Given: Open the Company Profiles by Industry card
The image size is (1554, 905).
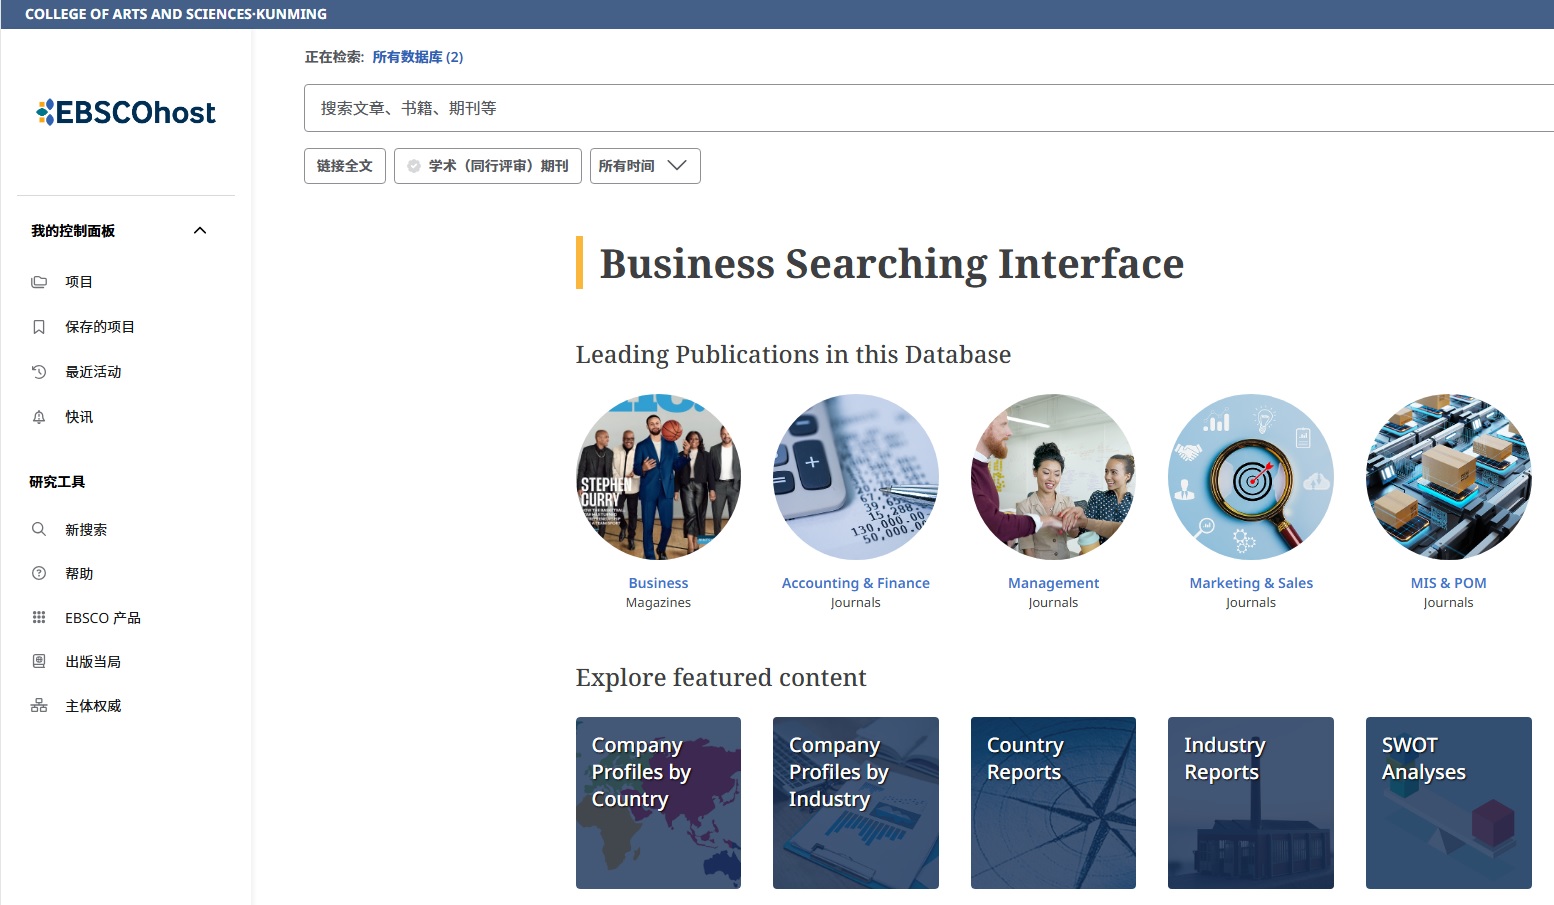Looking at the screenshot, I should 856,803.
